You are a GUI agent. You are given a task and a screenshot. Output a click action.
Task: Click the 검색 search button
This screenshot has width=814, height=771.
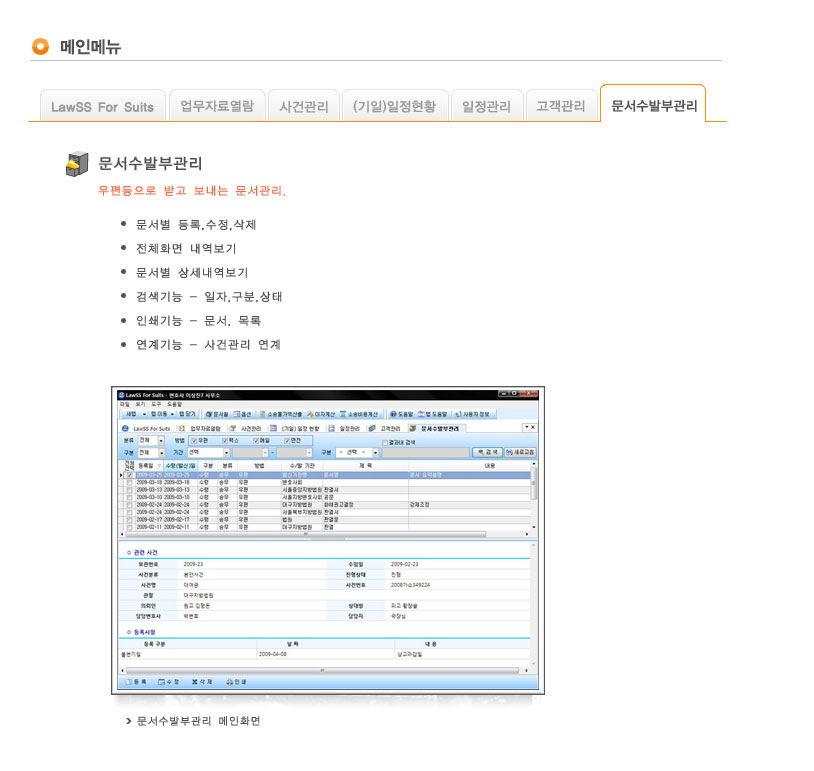click(487, 452)
